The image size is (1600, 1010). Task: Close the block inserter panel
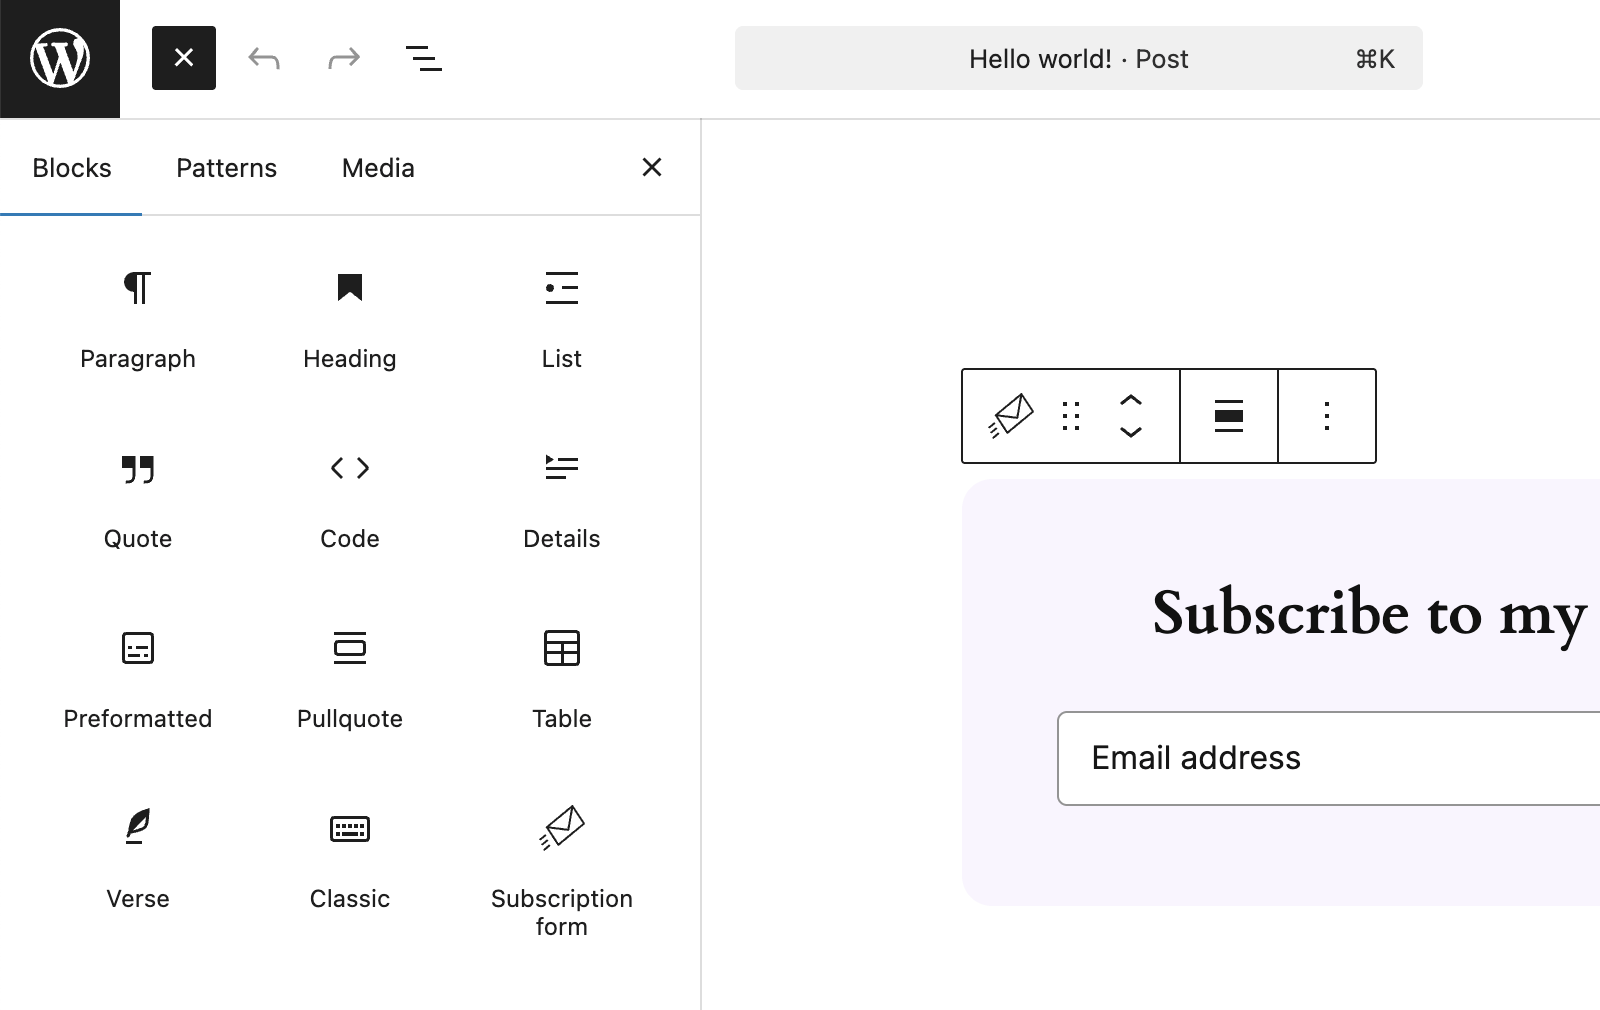point(652,167)
